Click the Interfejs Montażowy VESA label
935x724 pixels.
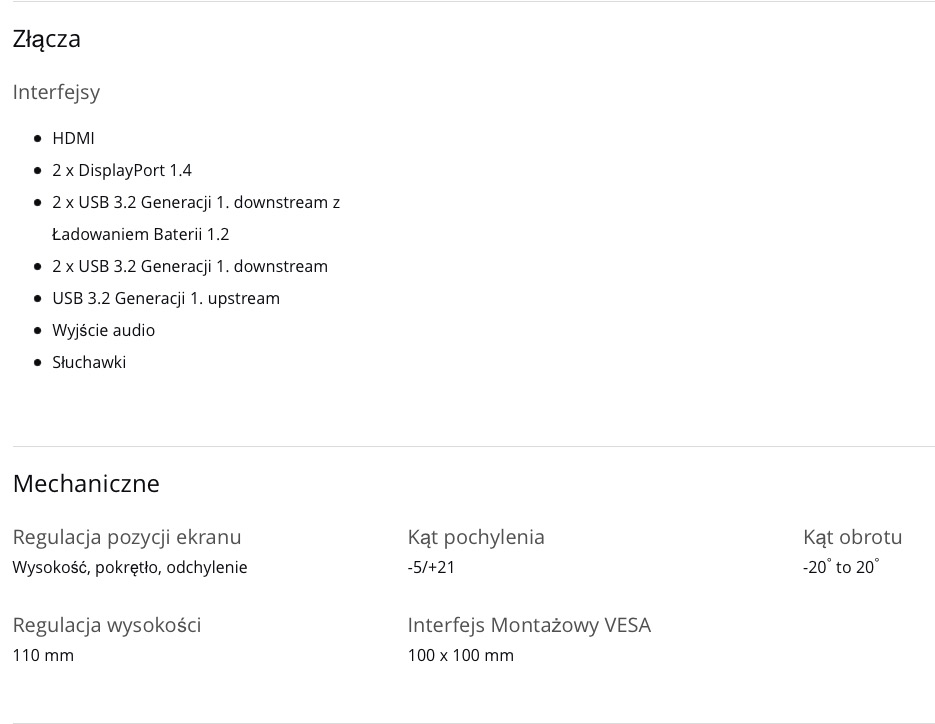coord(529,626)
